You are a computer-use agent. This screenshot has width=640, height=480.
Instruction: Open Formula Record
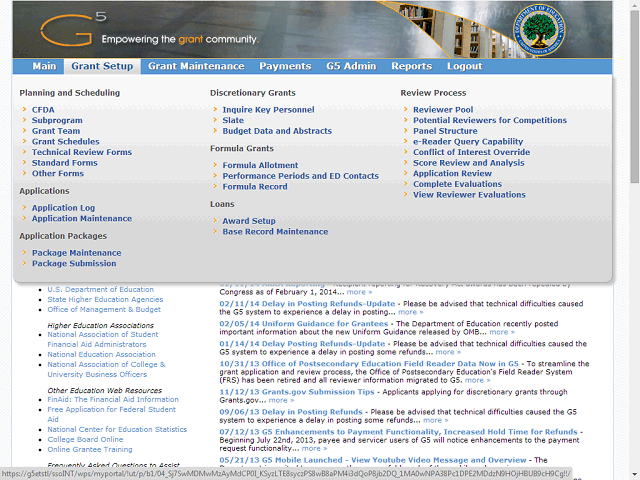click(255, 187)
